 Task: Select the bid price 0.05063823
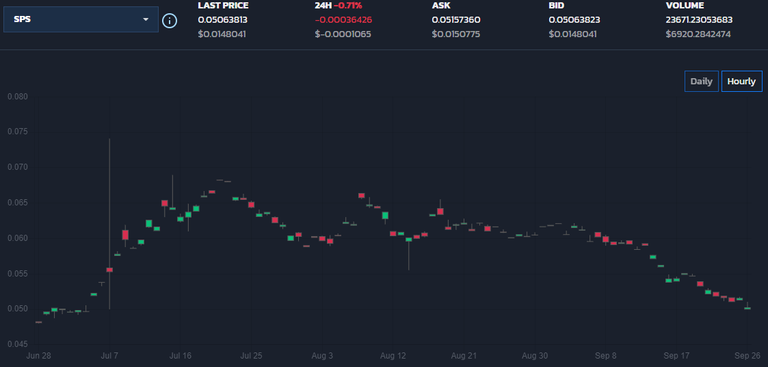click(x=574, y=20)
